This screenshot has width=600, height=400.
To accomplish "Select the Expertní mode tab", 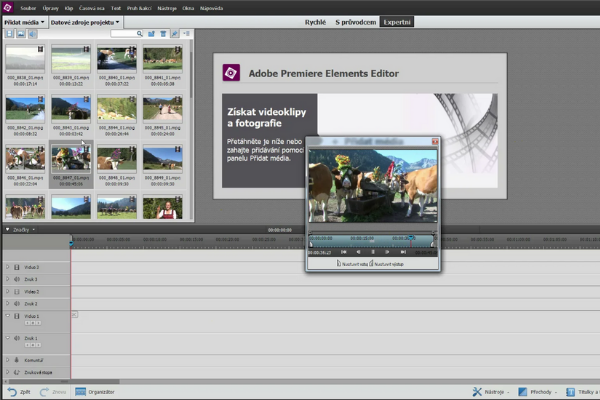I will [397, 22].
